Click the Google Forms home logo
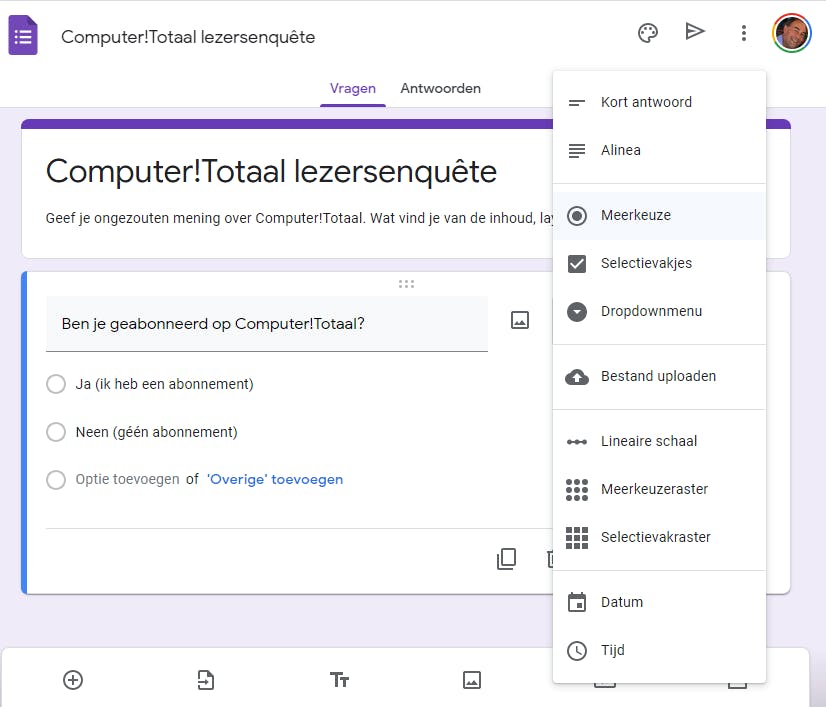This screenshot has height=707, width=826. [23, 37]
